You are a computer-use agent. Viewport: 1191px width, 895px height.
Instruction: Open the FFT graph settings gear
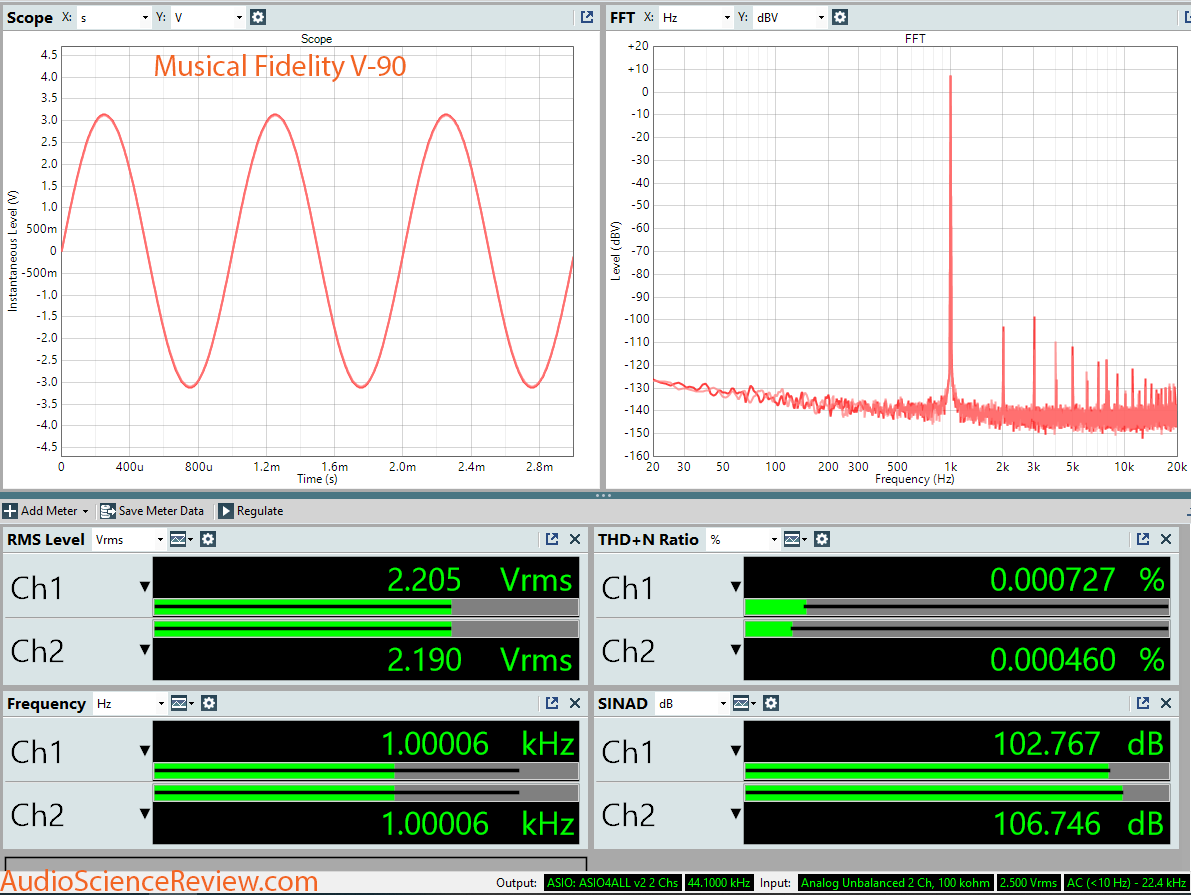click(840, 17)
